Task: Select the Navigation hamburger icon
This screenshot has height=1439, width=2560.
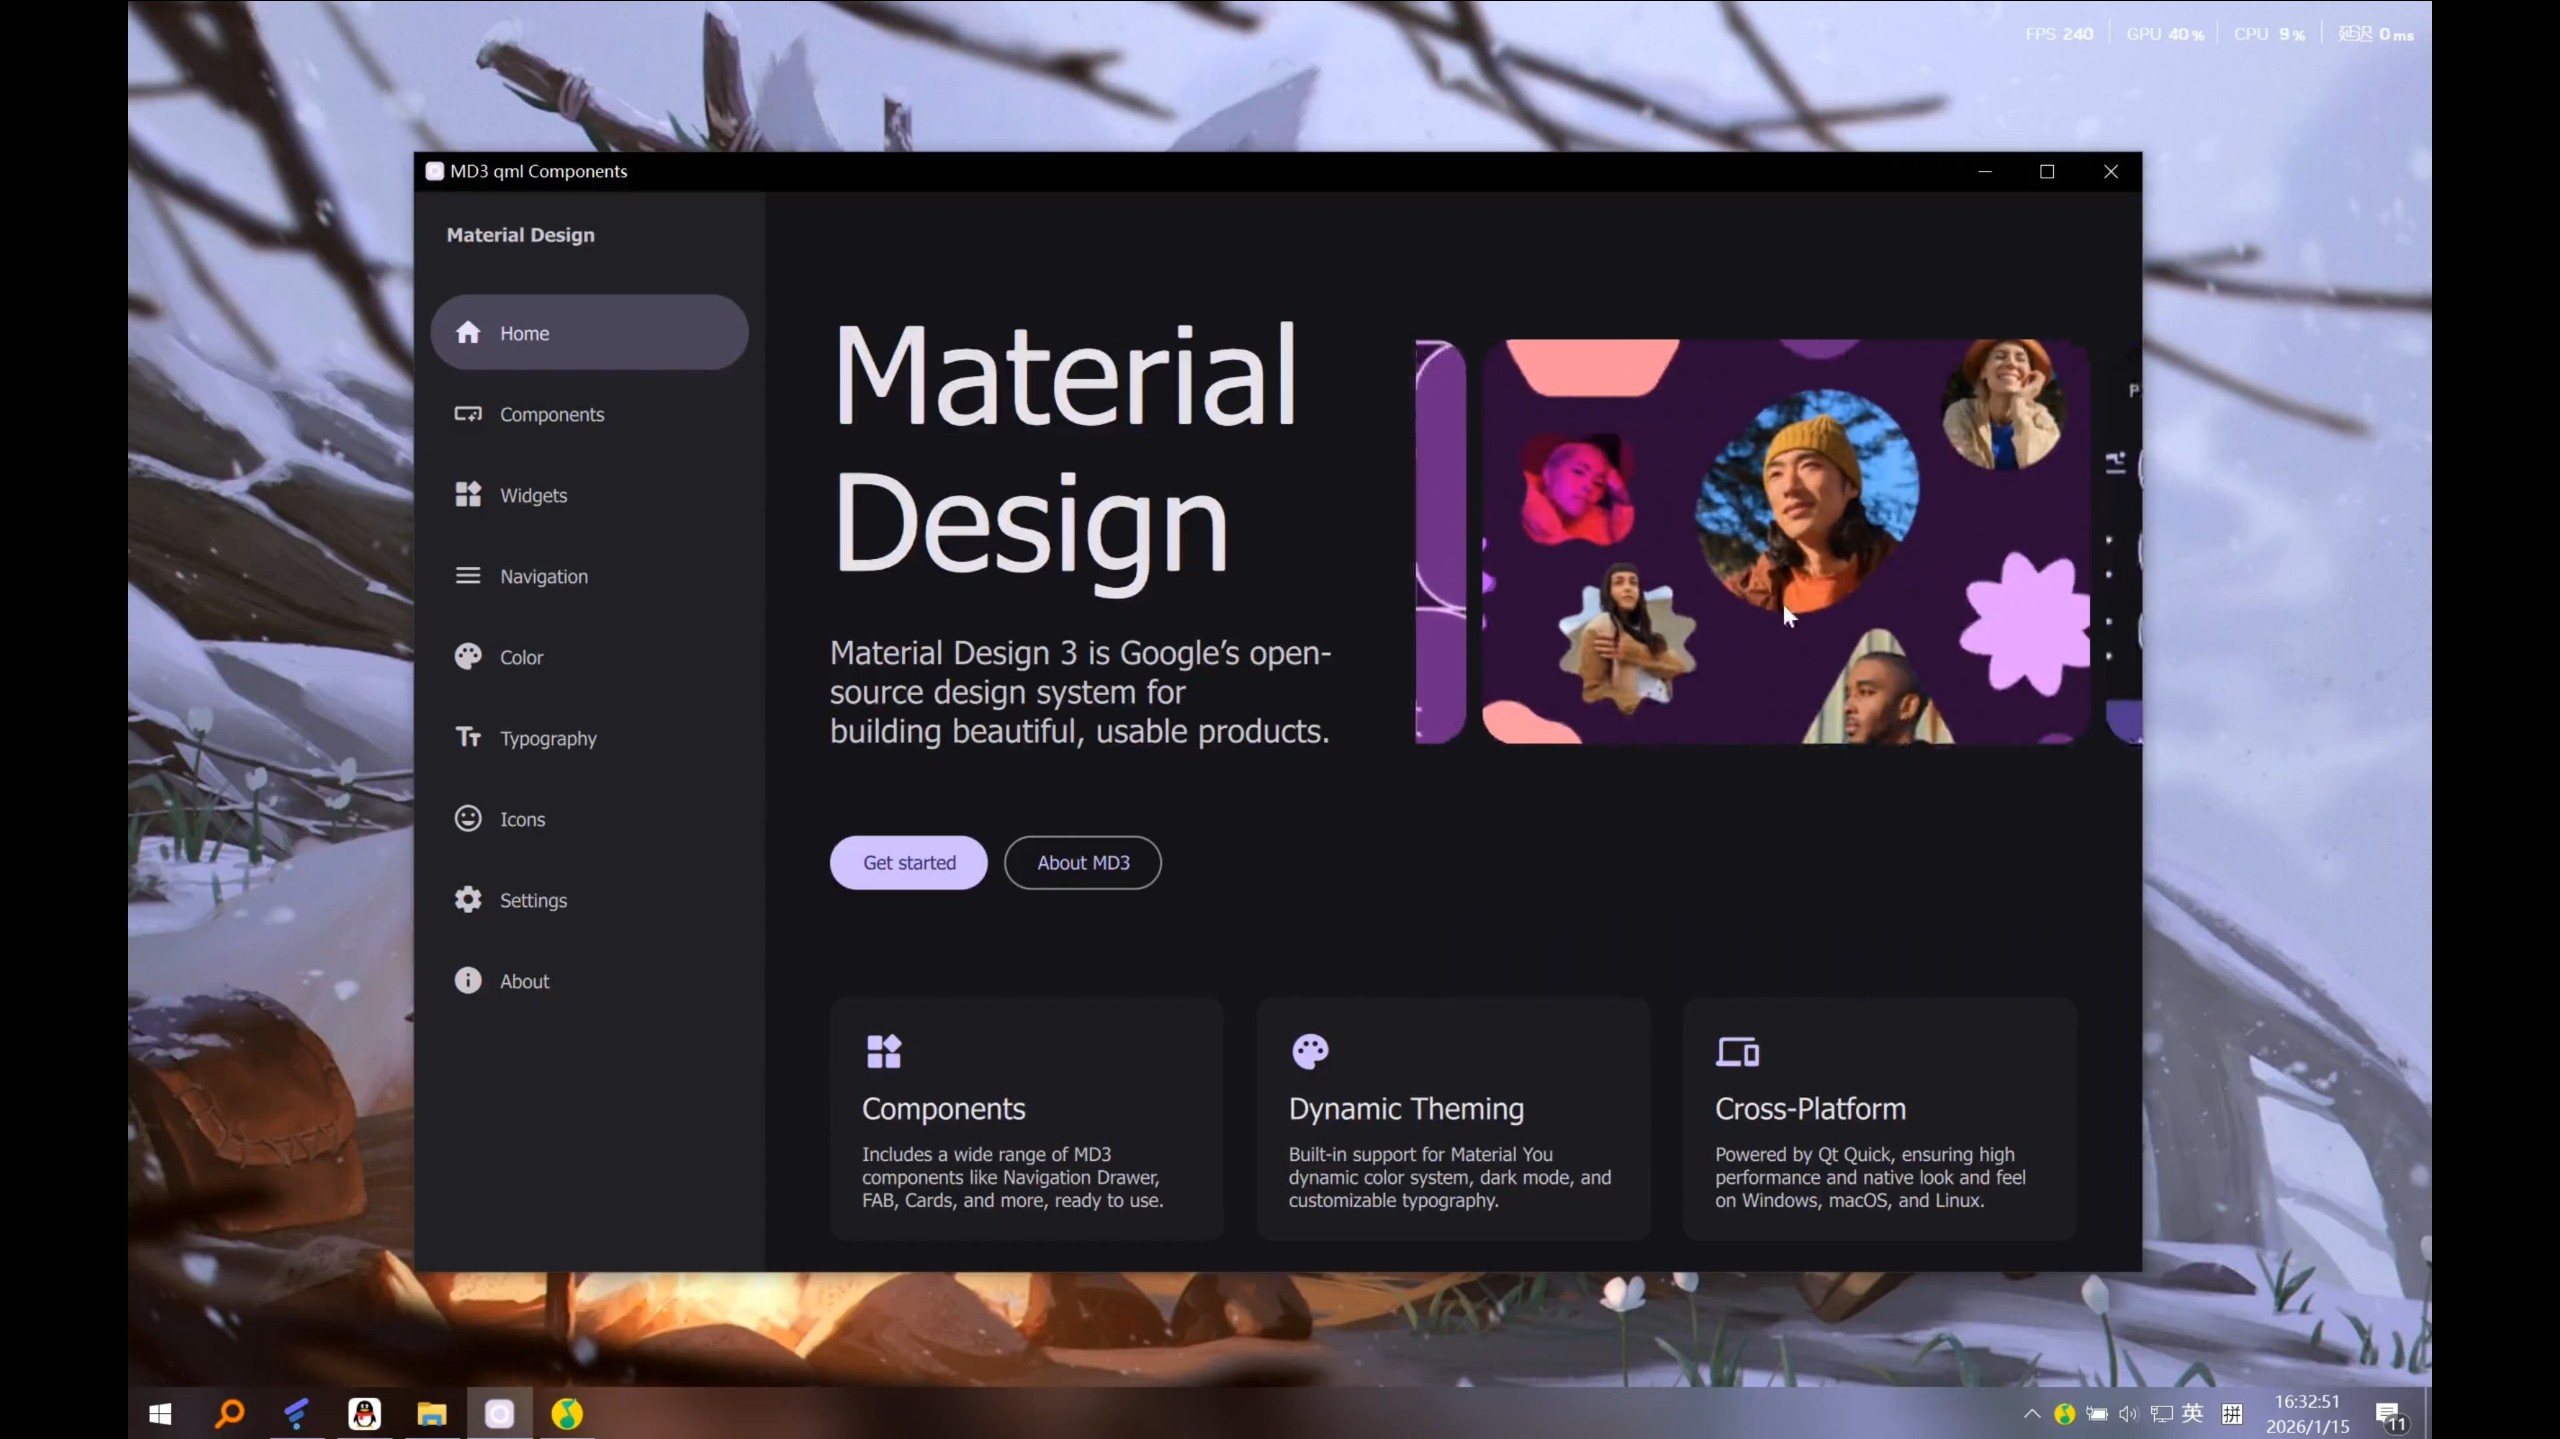Action: [468, 576]
